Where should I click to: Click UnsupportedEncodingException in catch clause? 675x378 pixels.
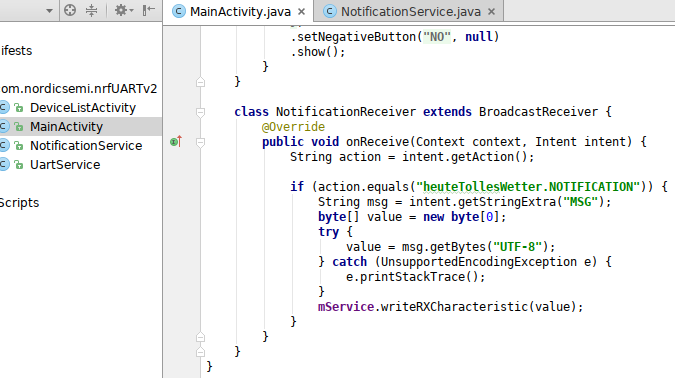click(x=479, y=262)
